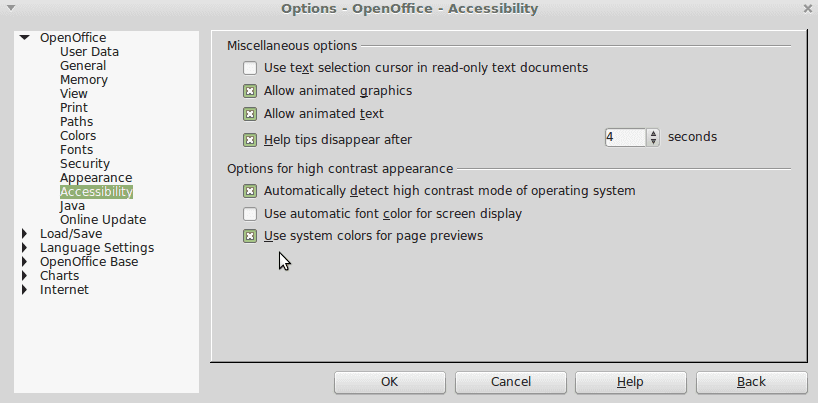Uncheck Use system colors for page previews
The height and width of the screenshot is (403, 818).
250,237
